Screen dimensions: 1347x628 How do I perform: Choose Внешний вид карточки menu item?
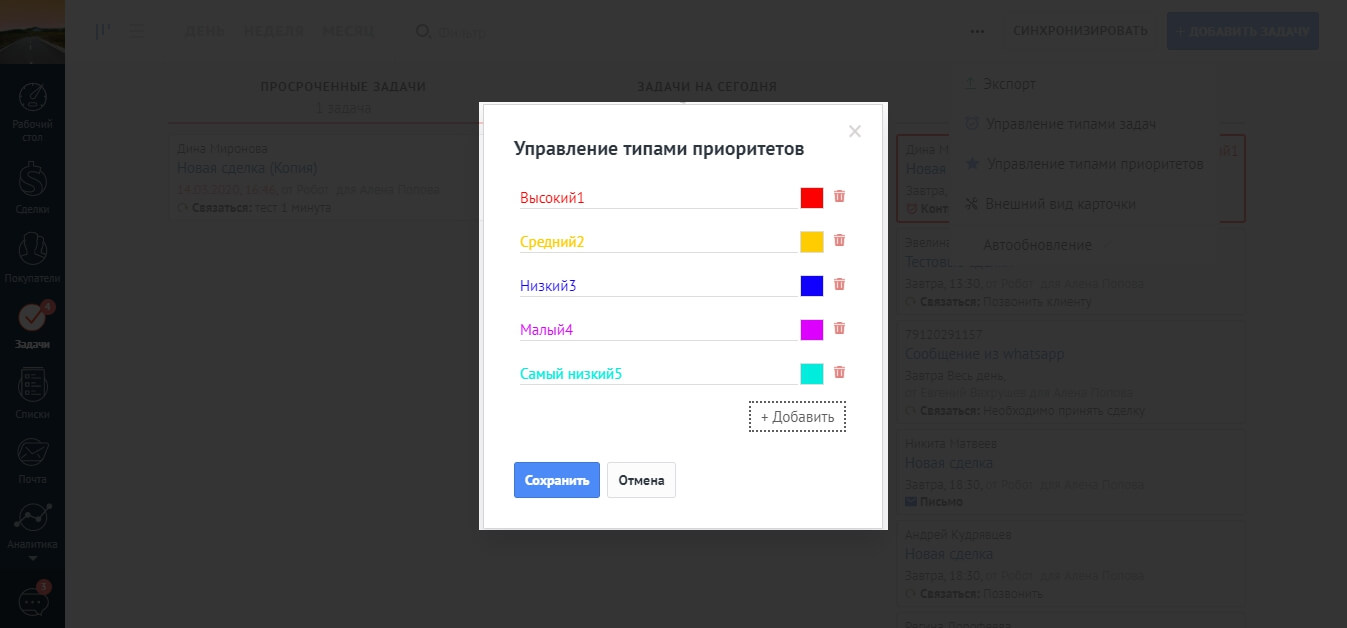click(1060, 204)
